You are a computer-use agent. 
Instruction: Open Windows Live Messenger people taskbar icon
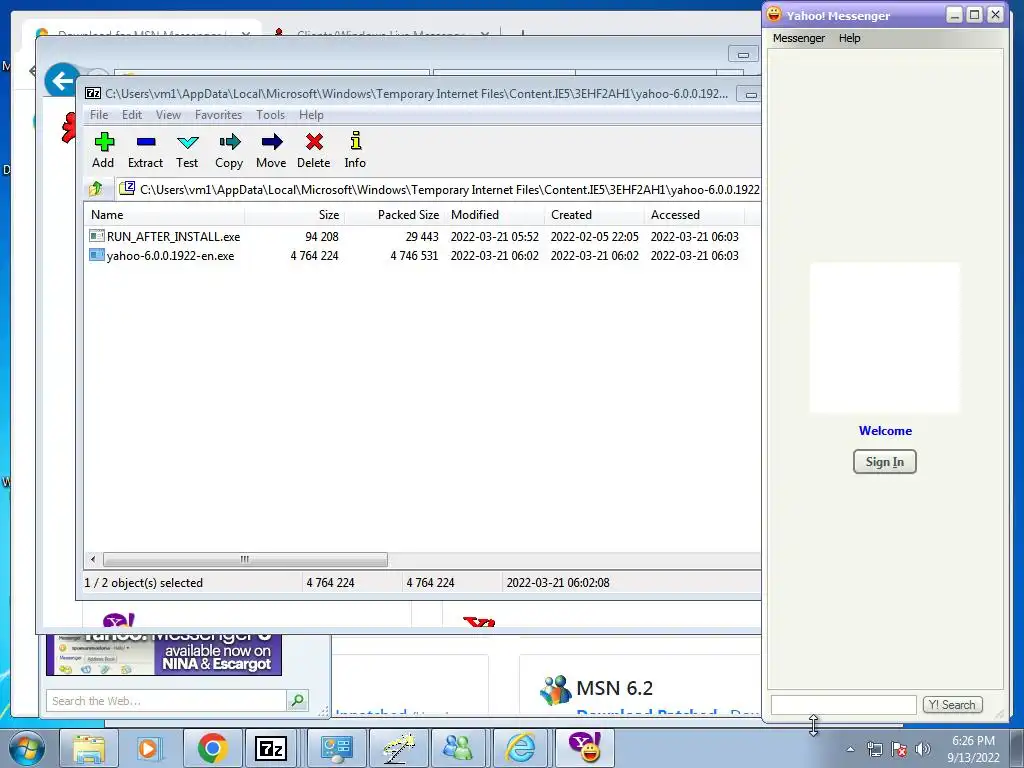pos(457,748)
